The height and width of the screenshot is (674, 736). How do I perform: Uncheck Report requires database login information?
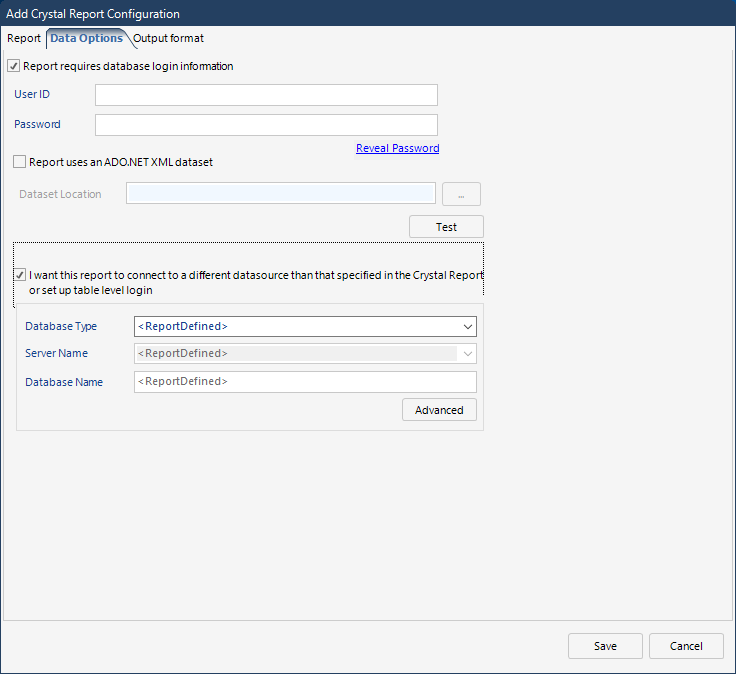(x=14, y=66)
